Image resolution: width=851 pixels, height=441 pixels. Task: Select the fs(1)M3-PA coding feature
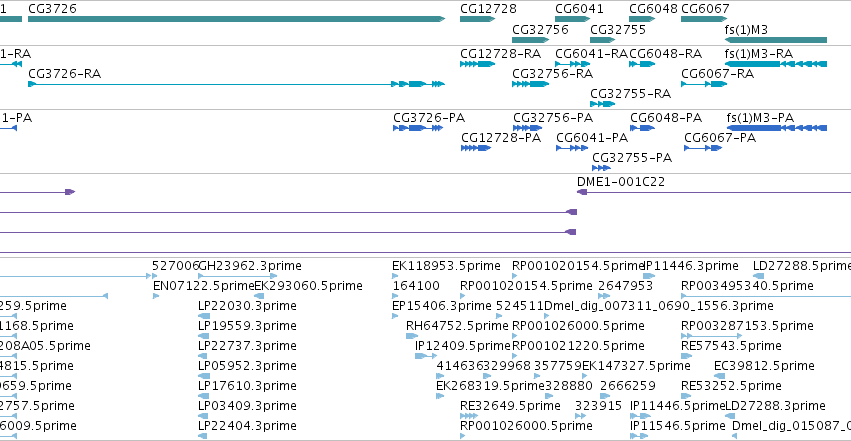point(777,128)
